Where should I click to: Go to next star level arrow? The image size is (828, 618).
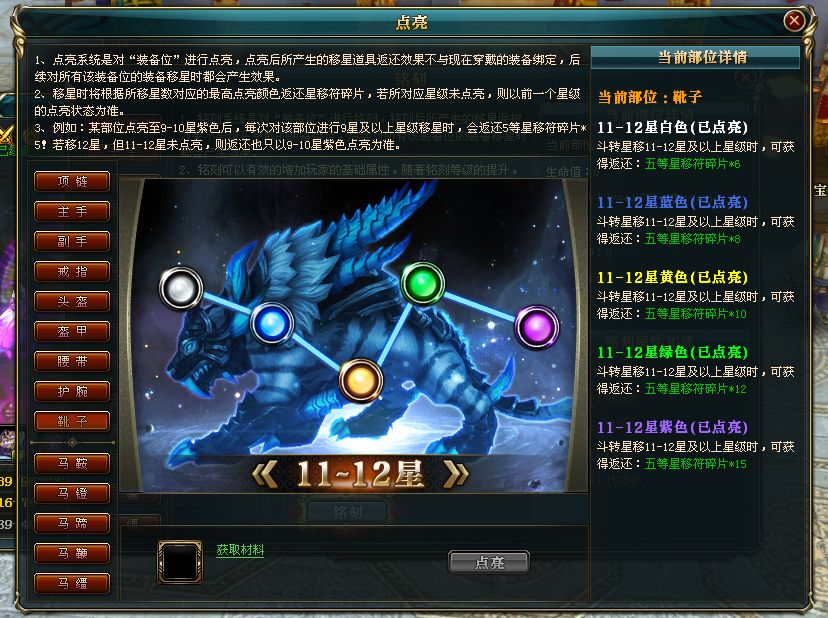pyautogui.click(x=456, y=474)
